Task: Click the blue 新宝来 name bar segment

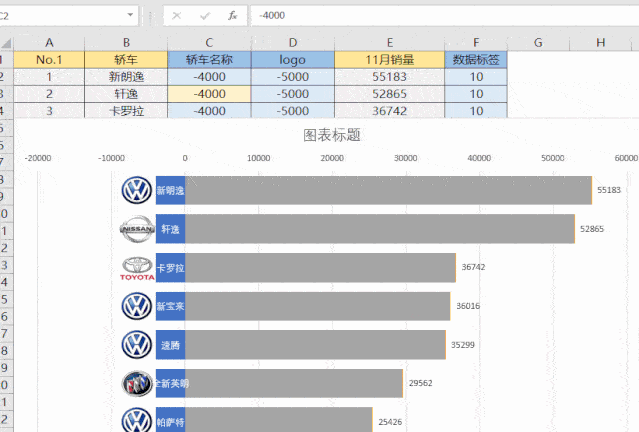Action: click(170, 306)
